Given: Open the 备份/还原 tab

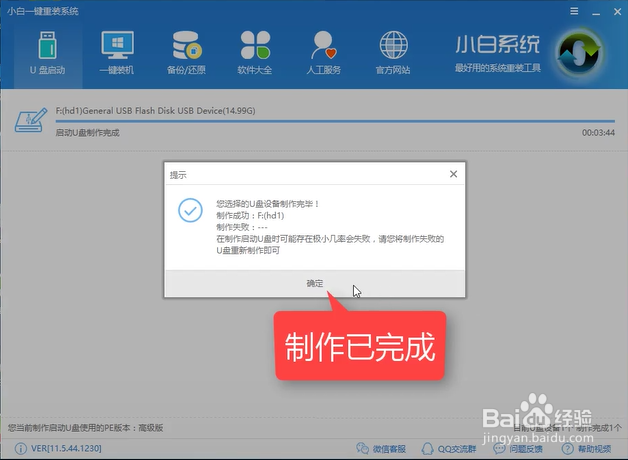Looking at the screenshot, I should [186, 53].
